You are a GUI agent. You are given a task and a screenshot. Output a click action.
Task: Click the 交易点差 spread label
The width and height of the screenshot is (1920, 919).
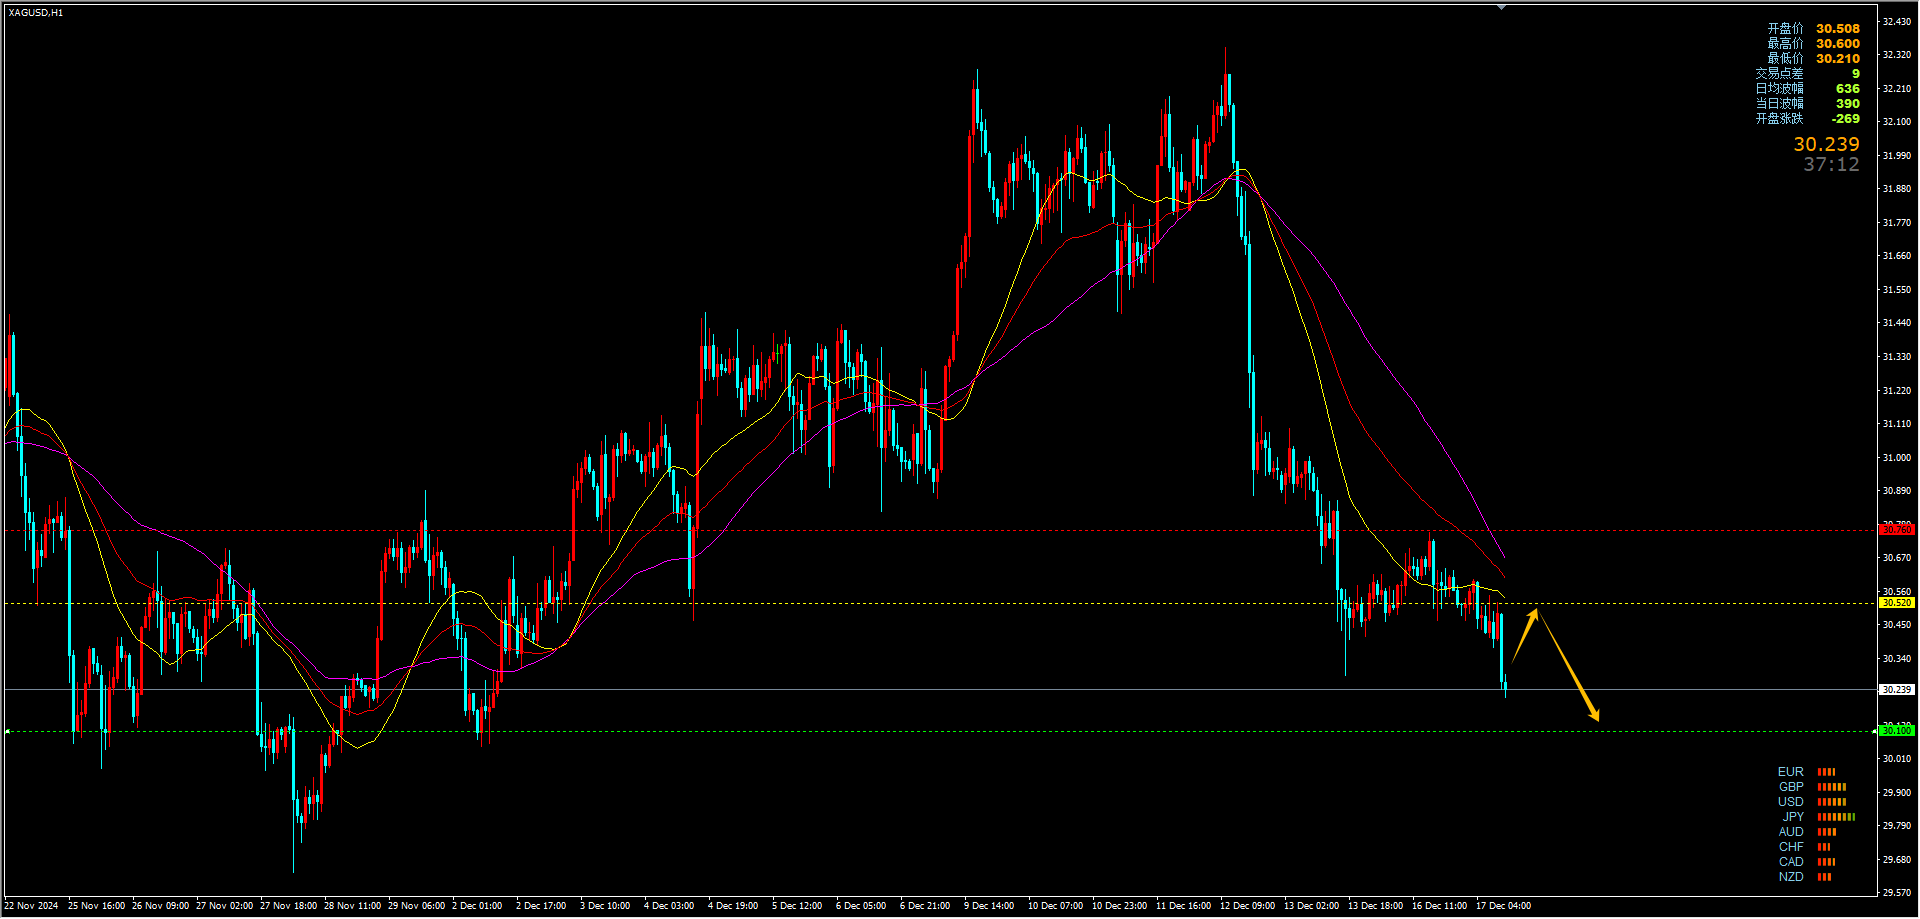click(x=1779, y=74)
